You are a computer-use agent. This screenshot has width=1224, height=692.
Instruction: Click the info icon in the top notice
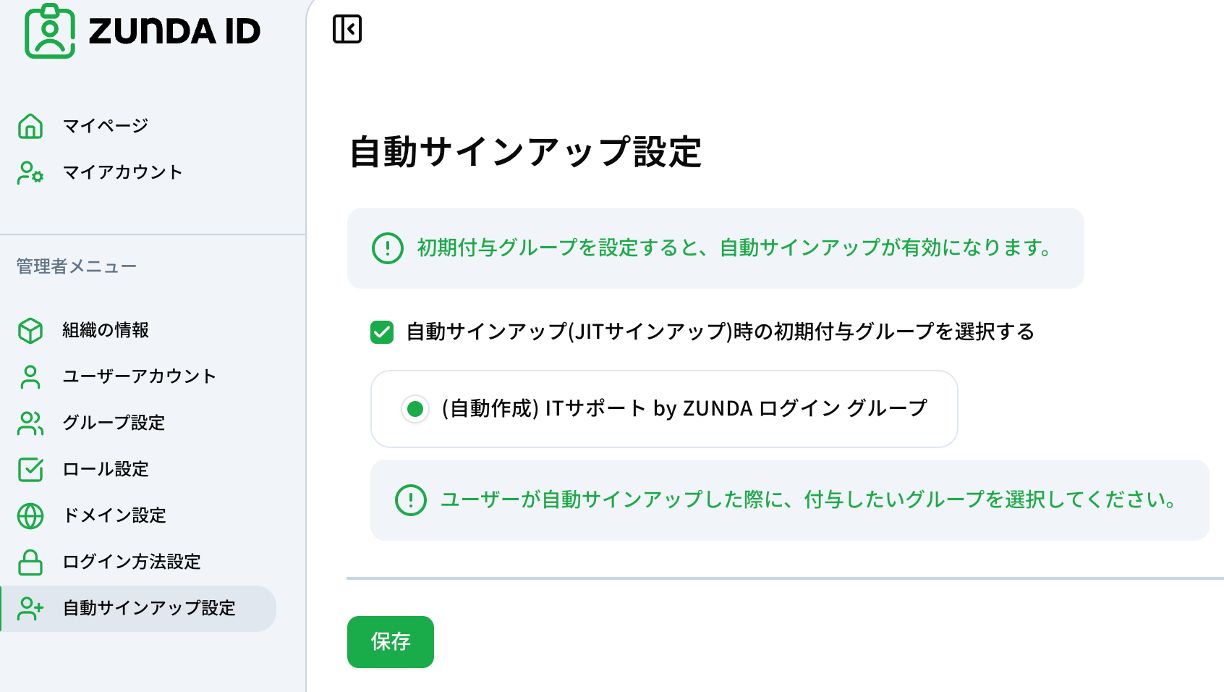tap(387, 248)
